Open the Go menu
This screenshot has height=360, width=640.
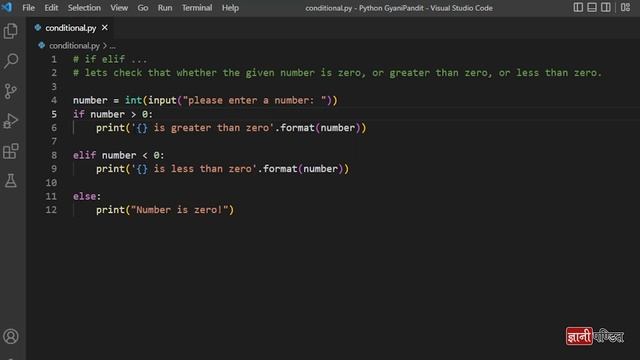[x=142, y=8]
